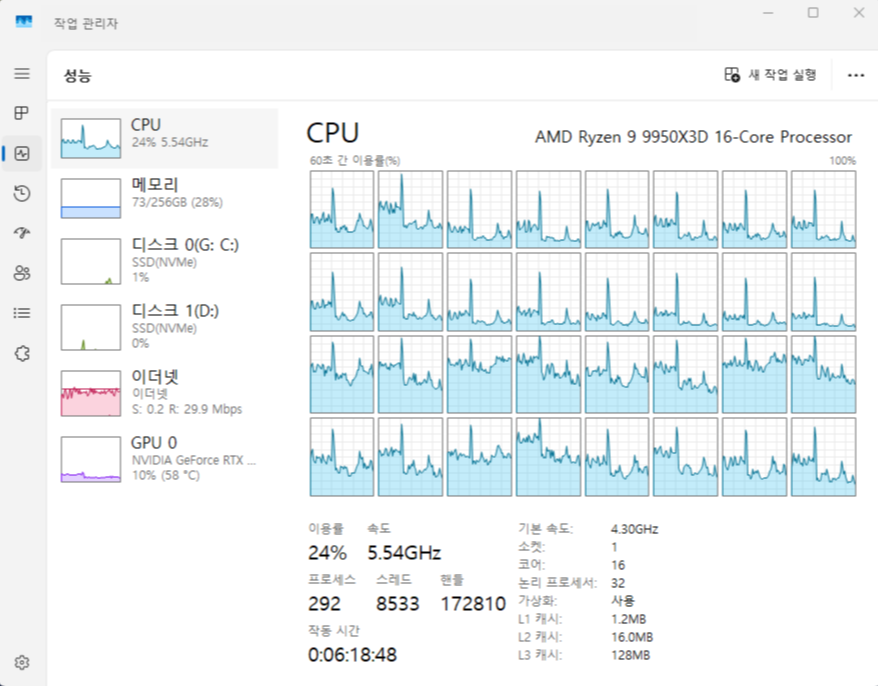Open the Startup apps page icon

pos(22,233)
